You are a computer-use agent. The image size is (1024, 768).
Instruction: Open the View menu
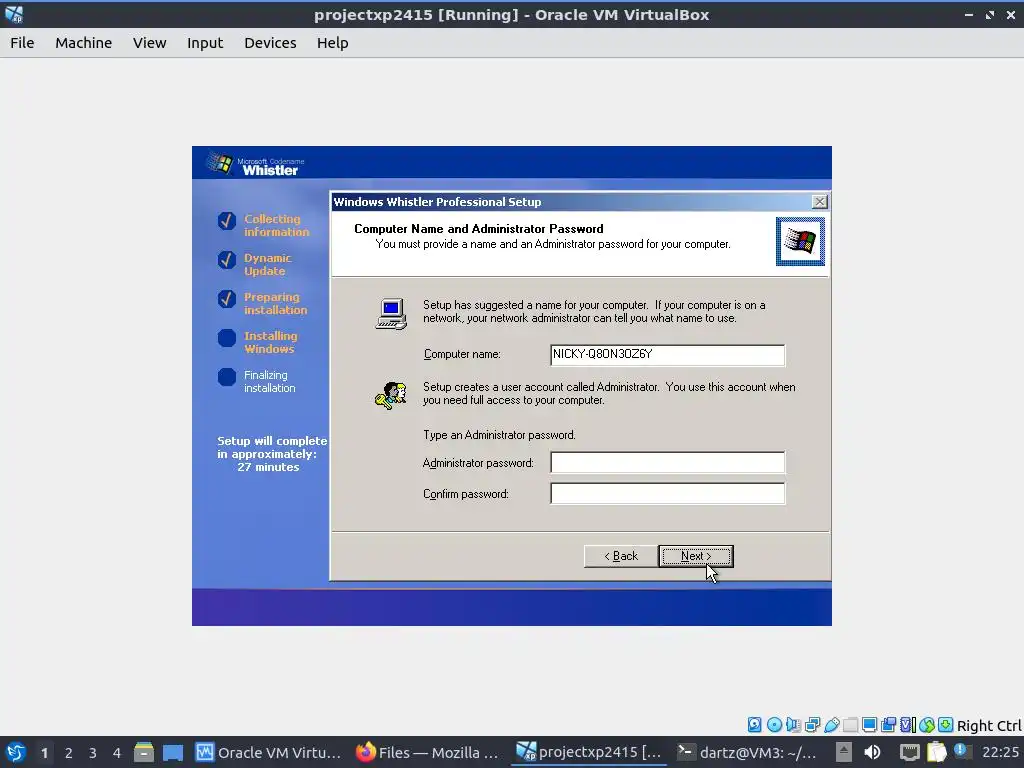point(150,43)
